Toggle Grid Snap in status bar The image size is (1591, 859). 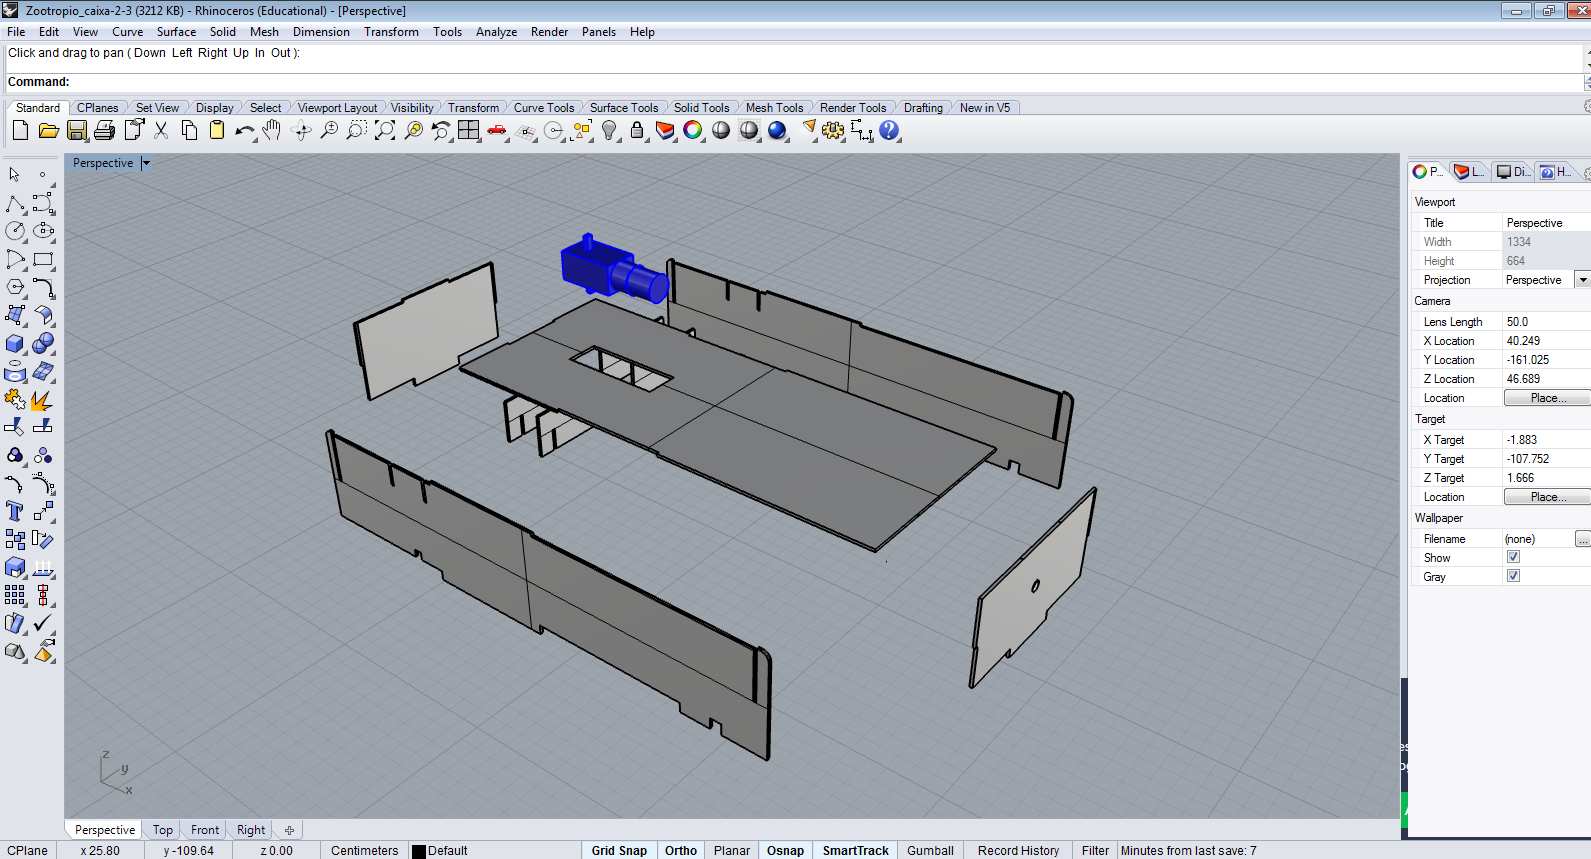point(619,850)
